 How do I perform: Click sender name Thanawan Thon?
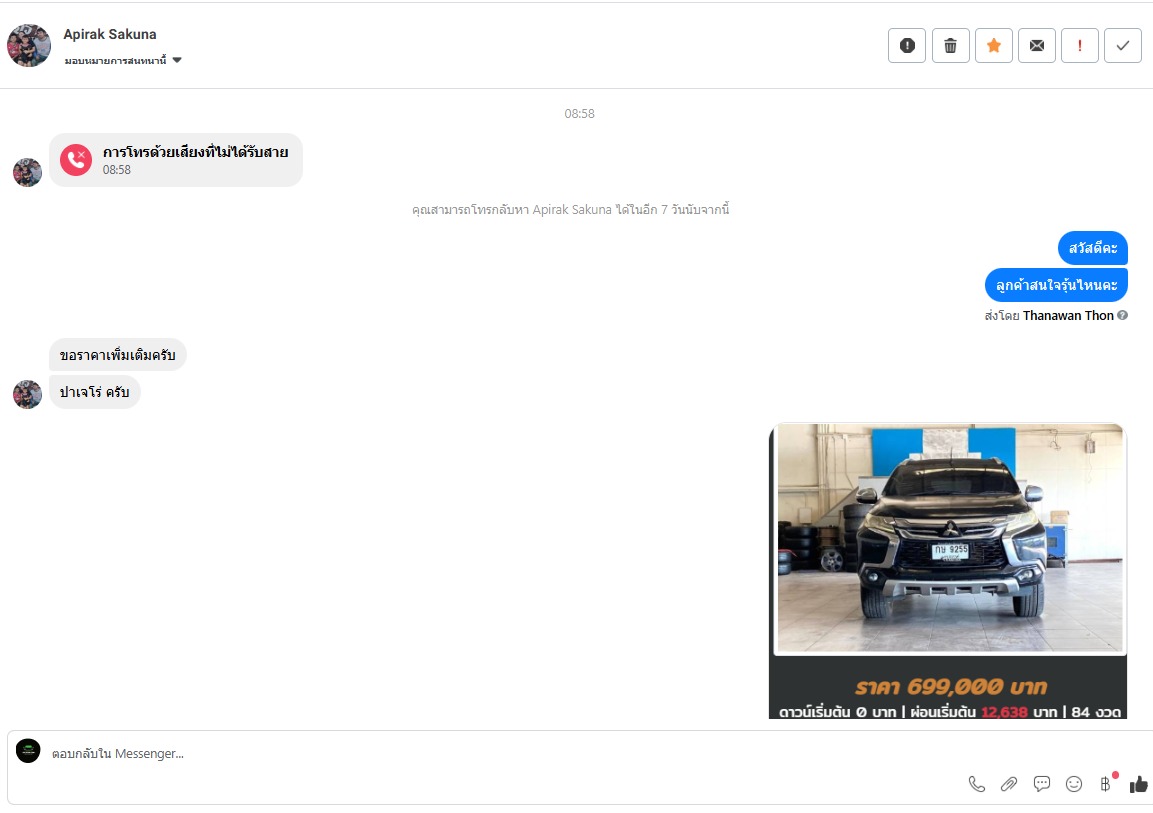coord(1067,316)
